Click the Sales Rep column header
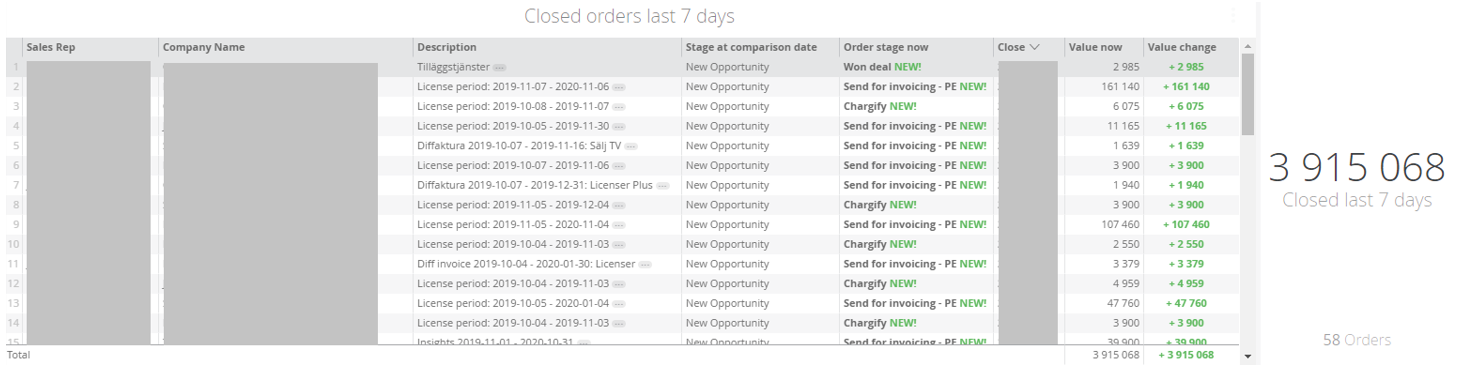Screen dimensions: 1458x381 (51, 47)
